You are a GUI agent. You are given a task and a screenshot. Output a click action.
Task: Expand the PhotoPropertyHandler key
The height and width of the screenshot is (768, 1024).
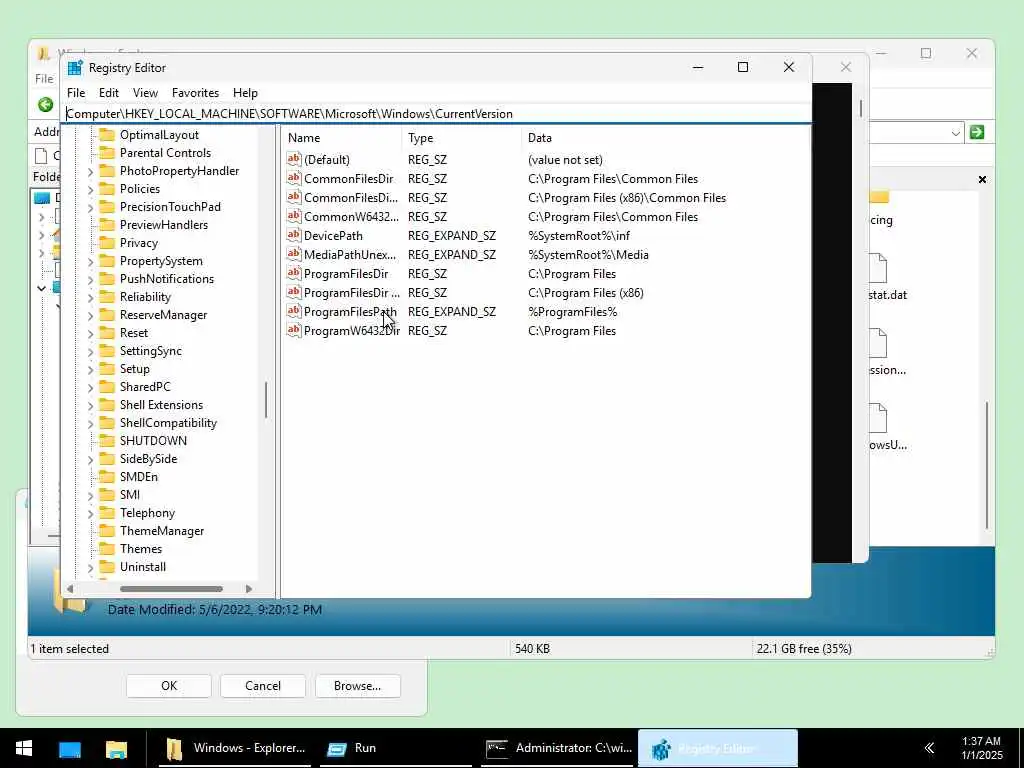(90, 172)
